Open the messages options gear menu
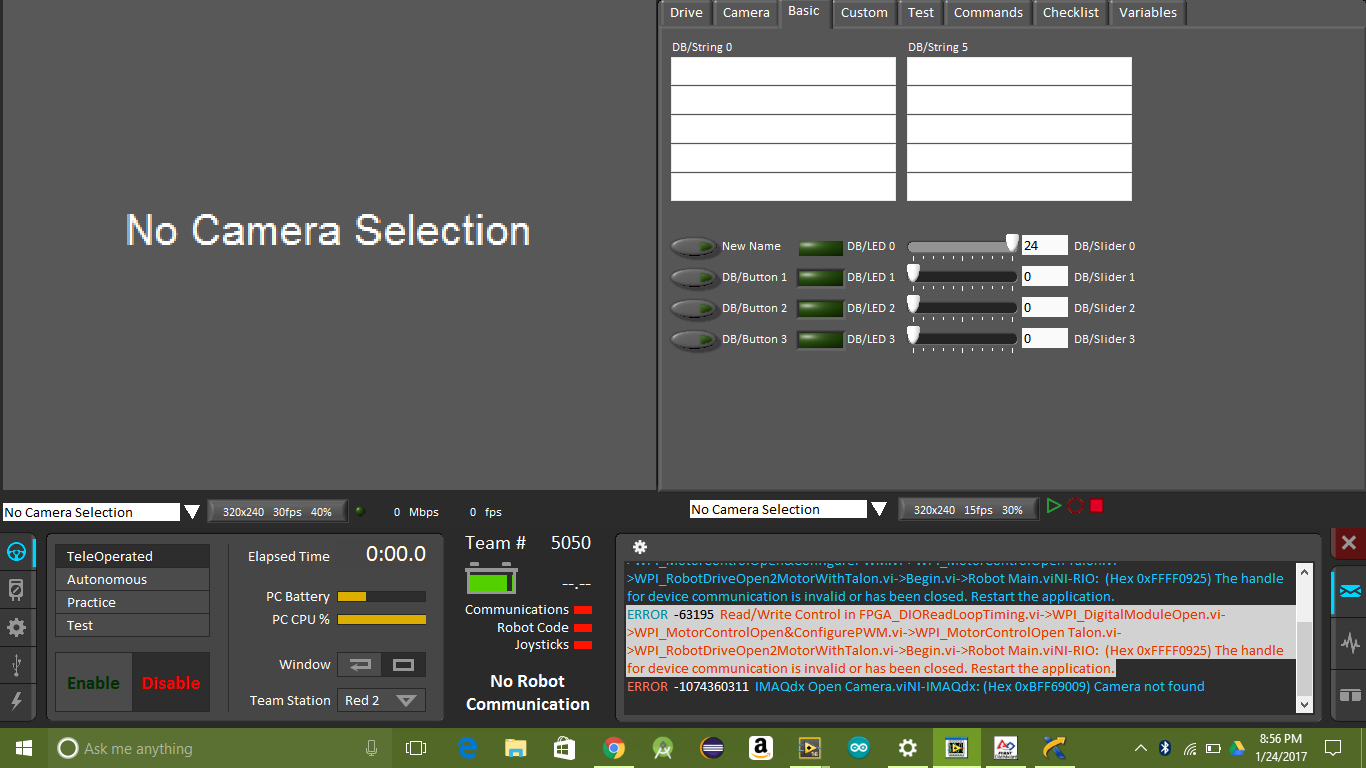This screenshot has height=768, width=1366. [x=640, y=547]
